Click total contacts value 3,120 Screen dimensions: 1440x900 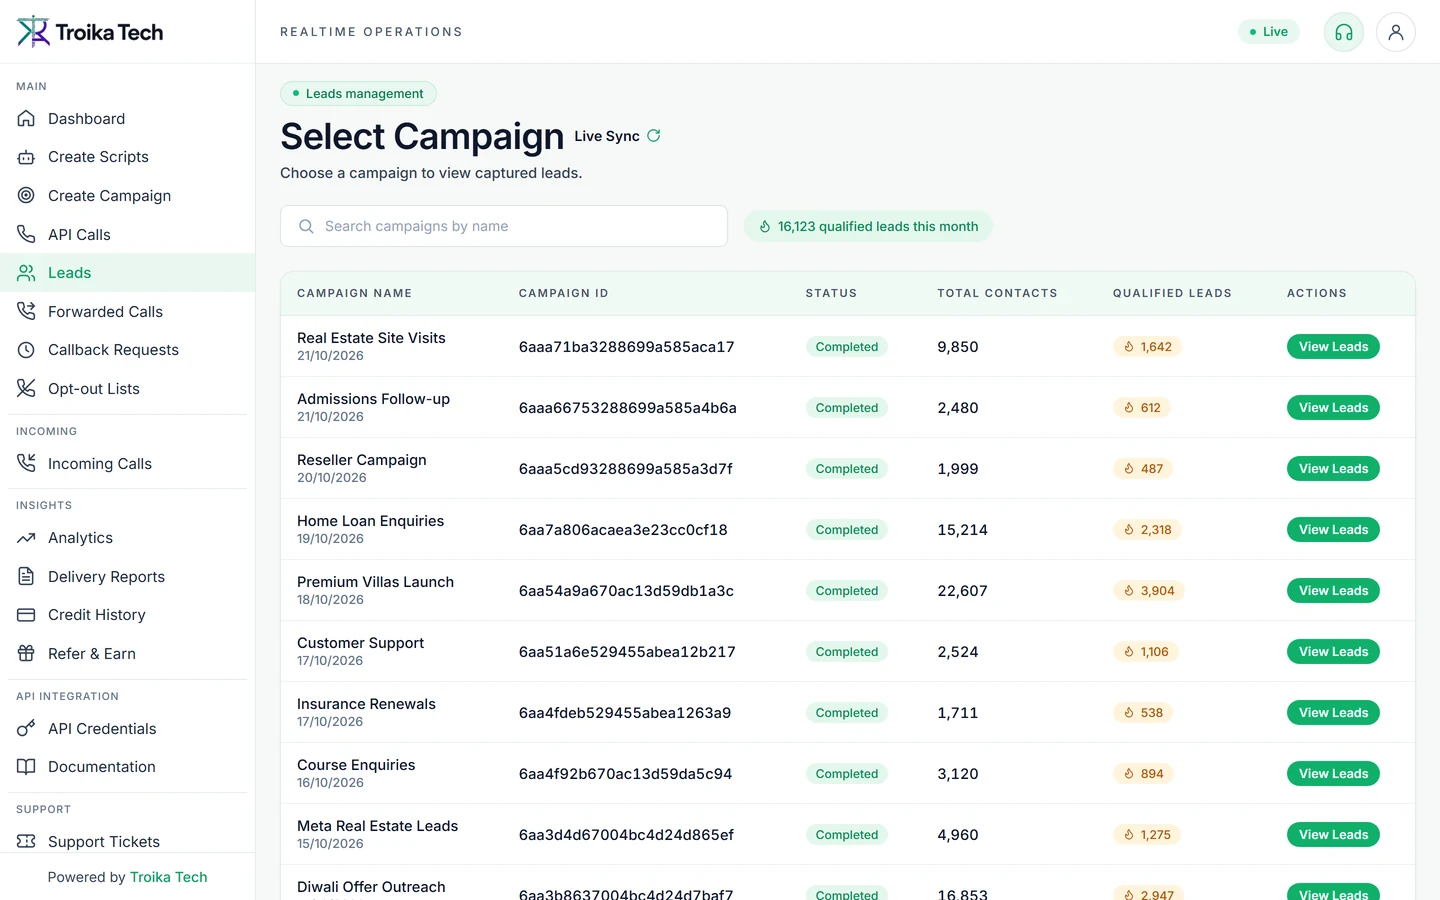point(958,774)
